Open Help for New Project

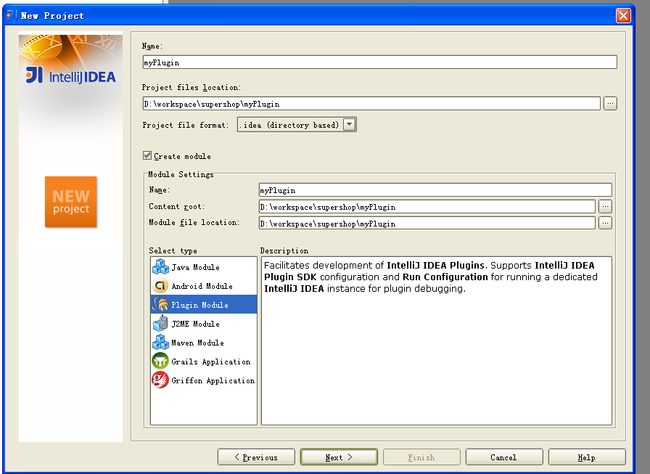[587, 457]
